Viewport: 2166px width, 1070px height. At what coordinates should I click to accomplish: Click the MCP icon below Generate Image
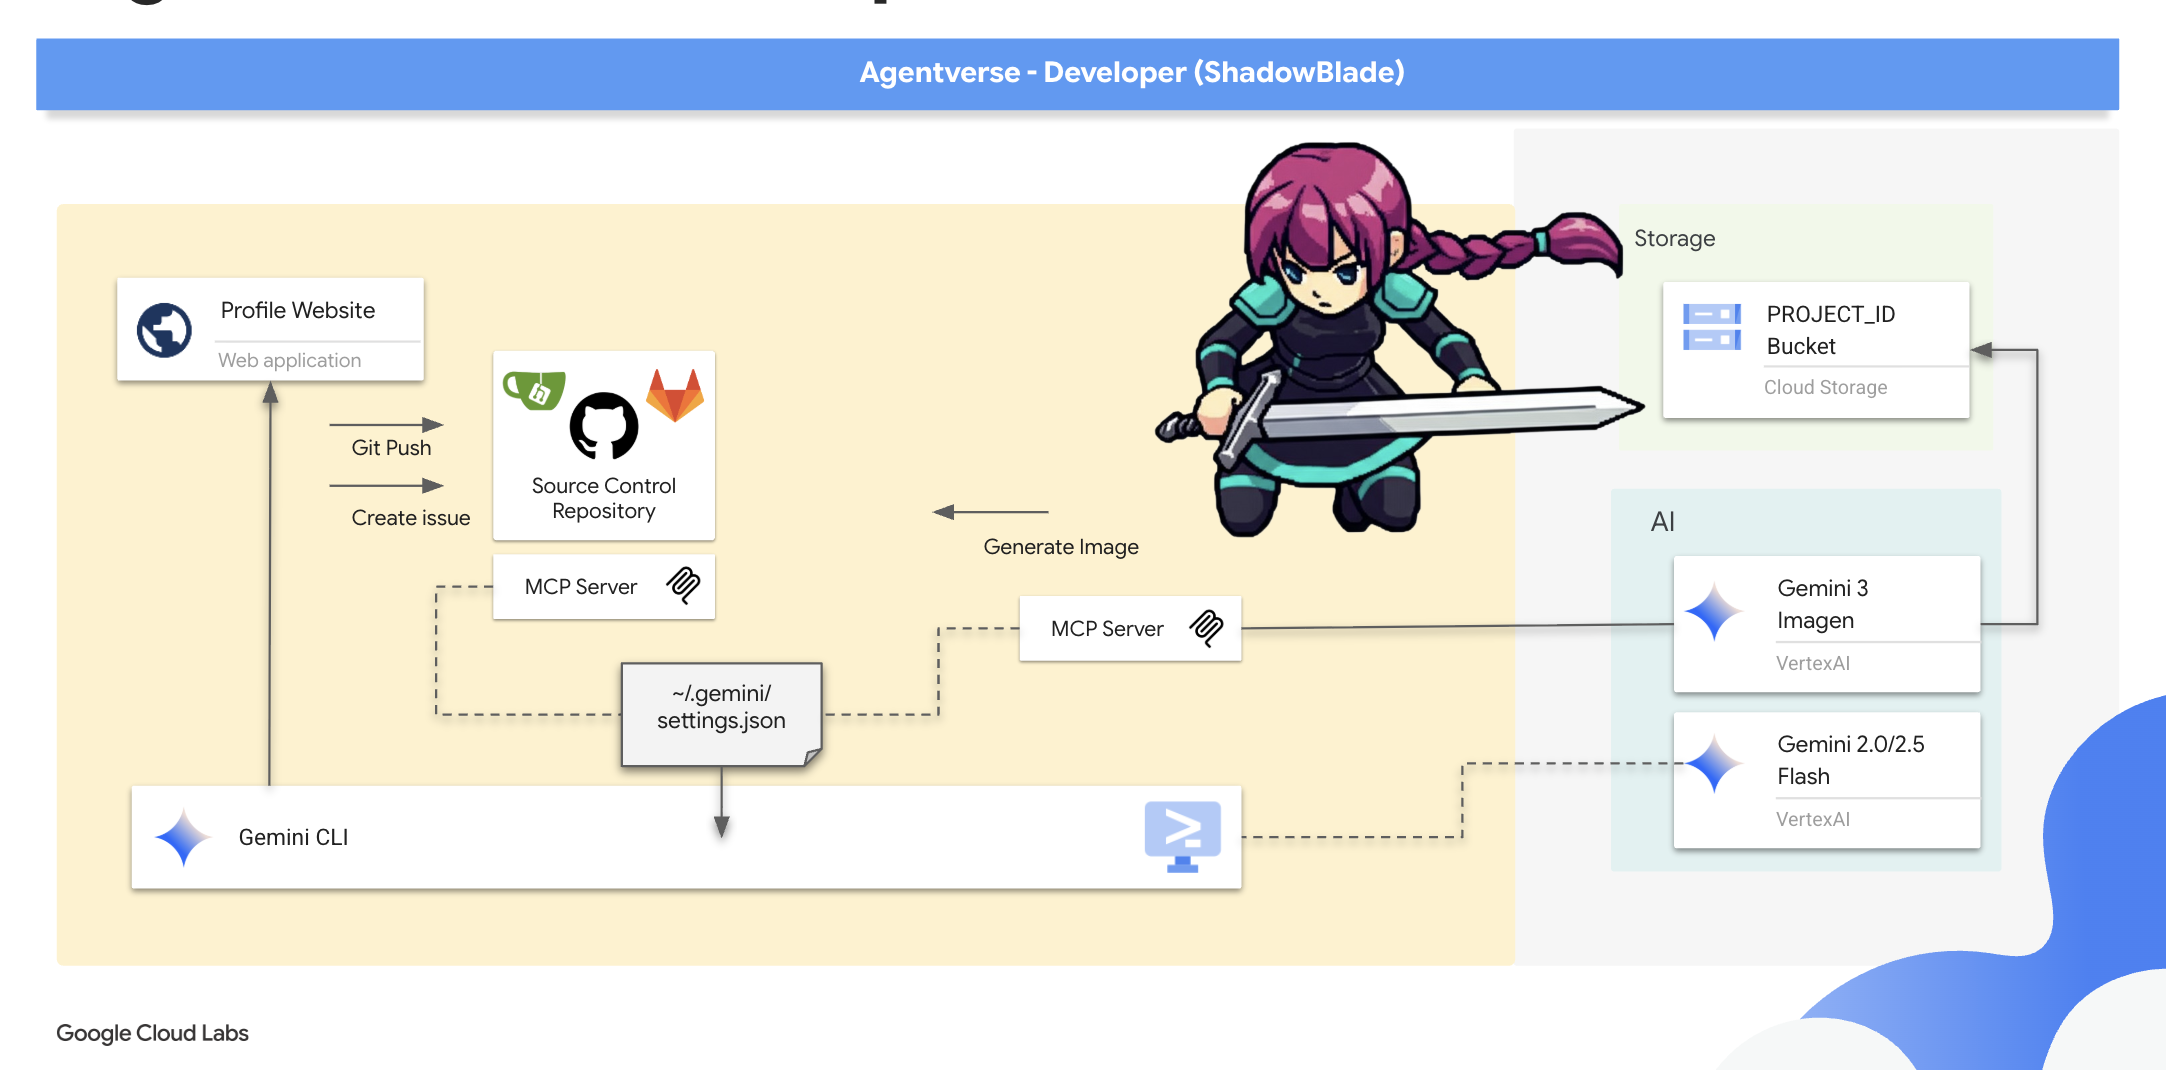click(1206, 628)
